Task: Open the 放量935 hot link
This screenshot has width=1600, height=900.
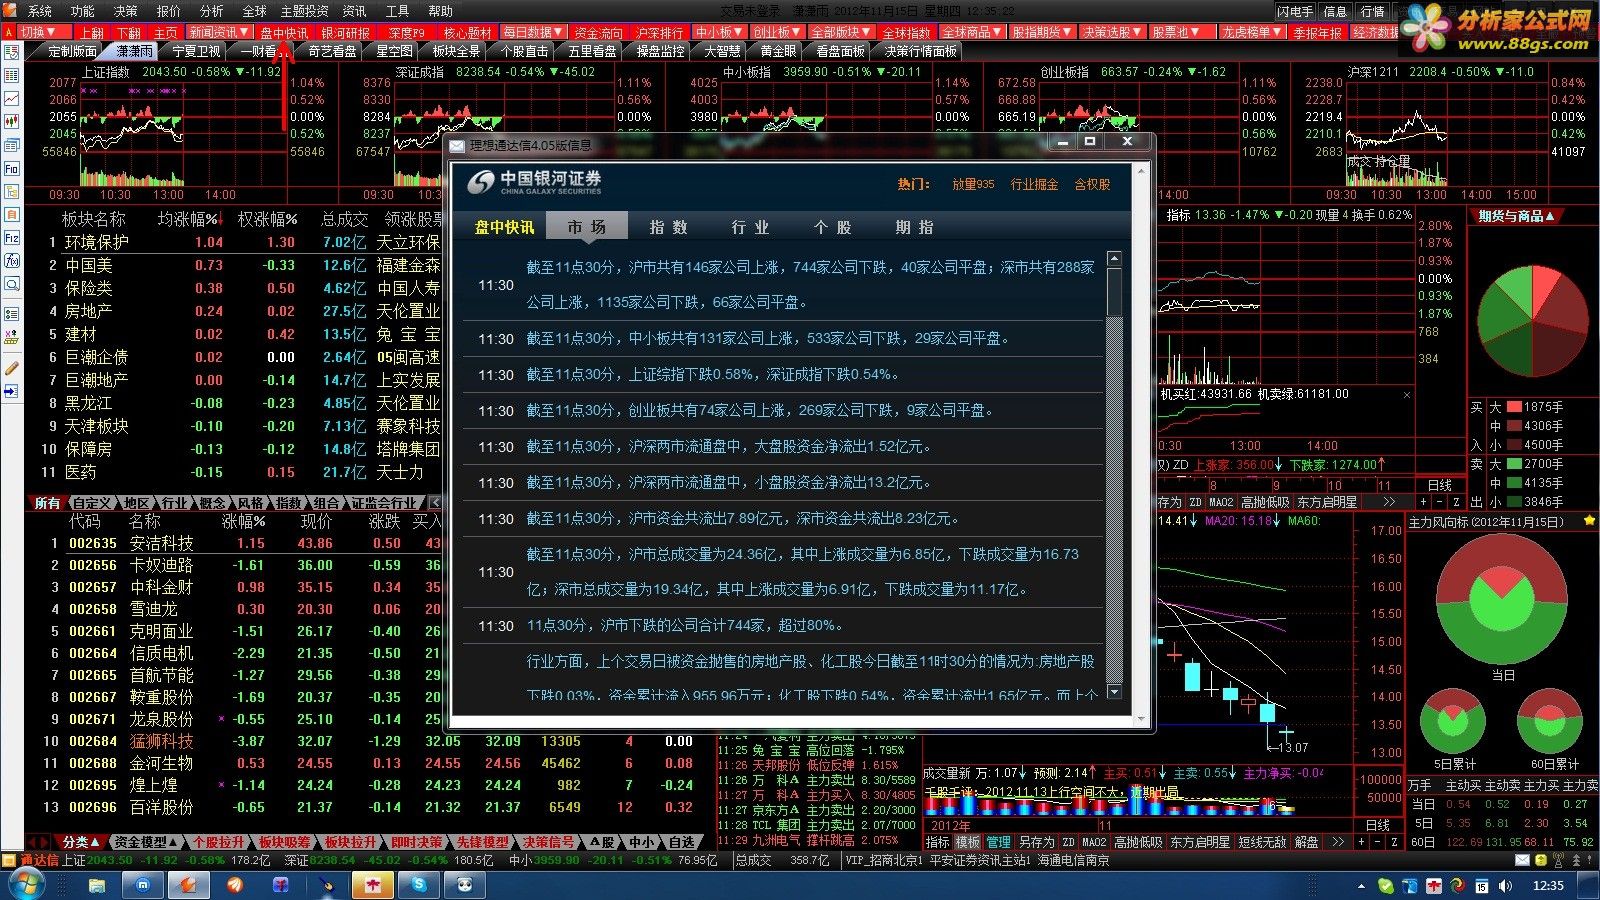Action: click(x=973, y=184)
